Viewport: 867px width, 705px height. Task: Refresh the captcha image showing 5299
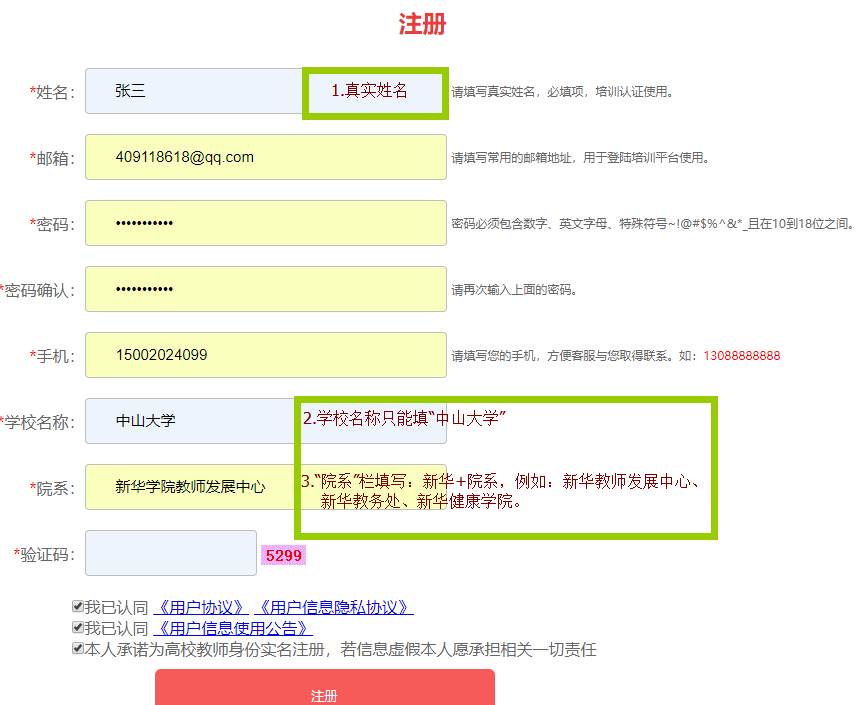click(x=283, y=555)
